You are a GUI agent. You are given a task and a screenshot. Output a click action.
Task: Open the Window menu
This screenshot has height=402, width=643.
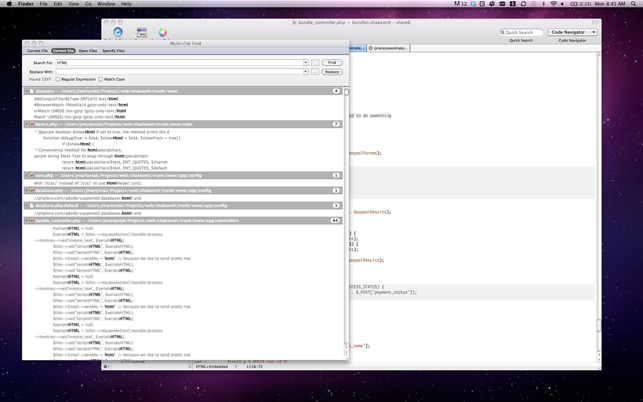click(x=106, y=4)
